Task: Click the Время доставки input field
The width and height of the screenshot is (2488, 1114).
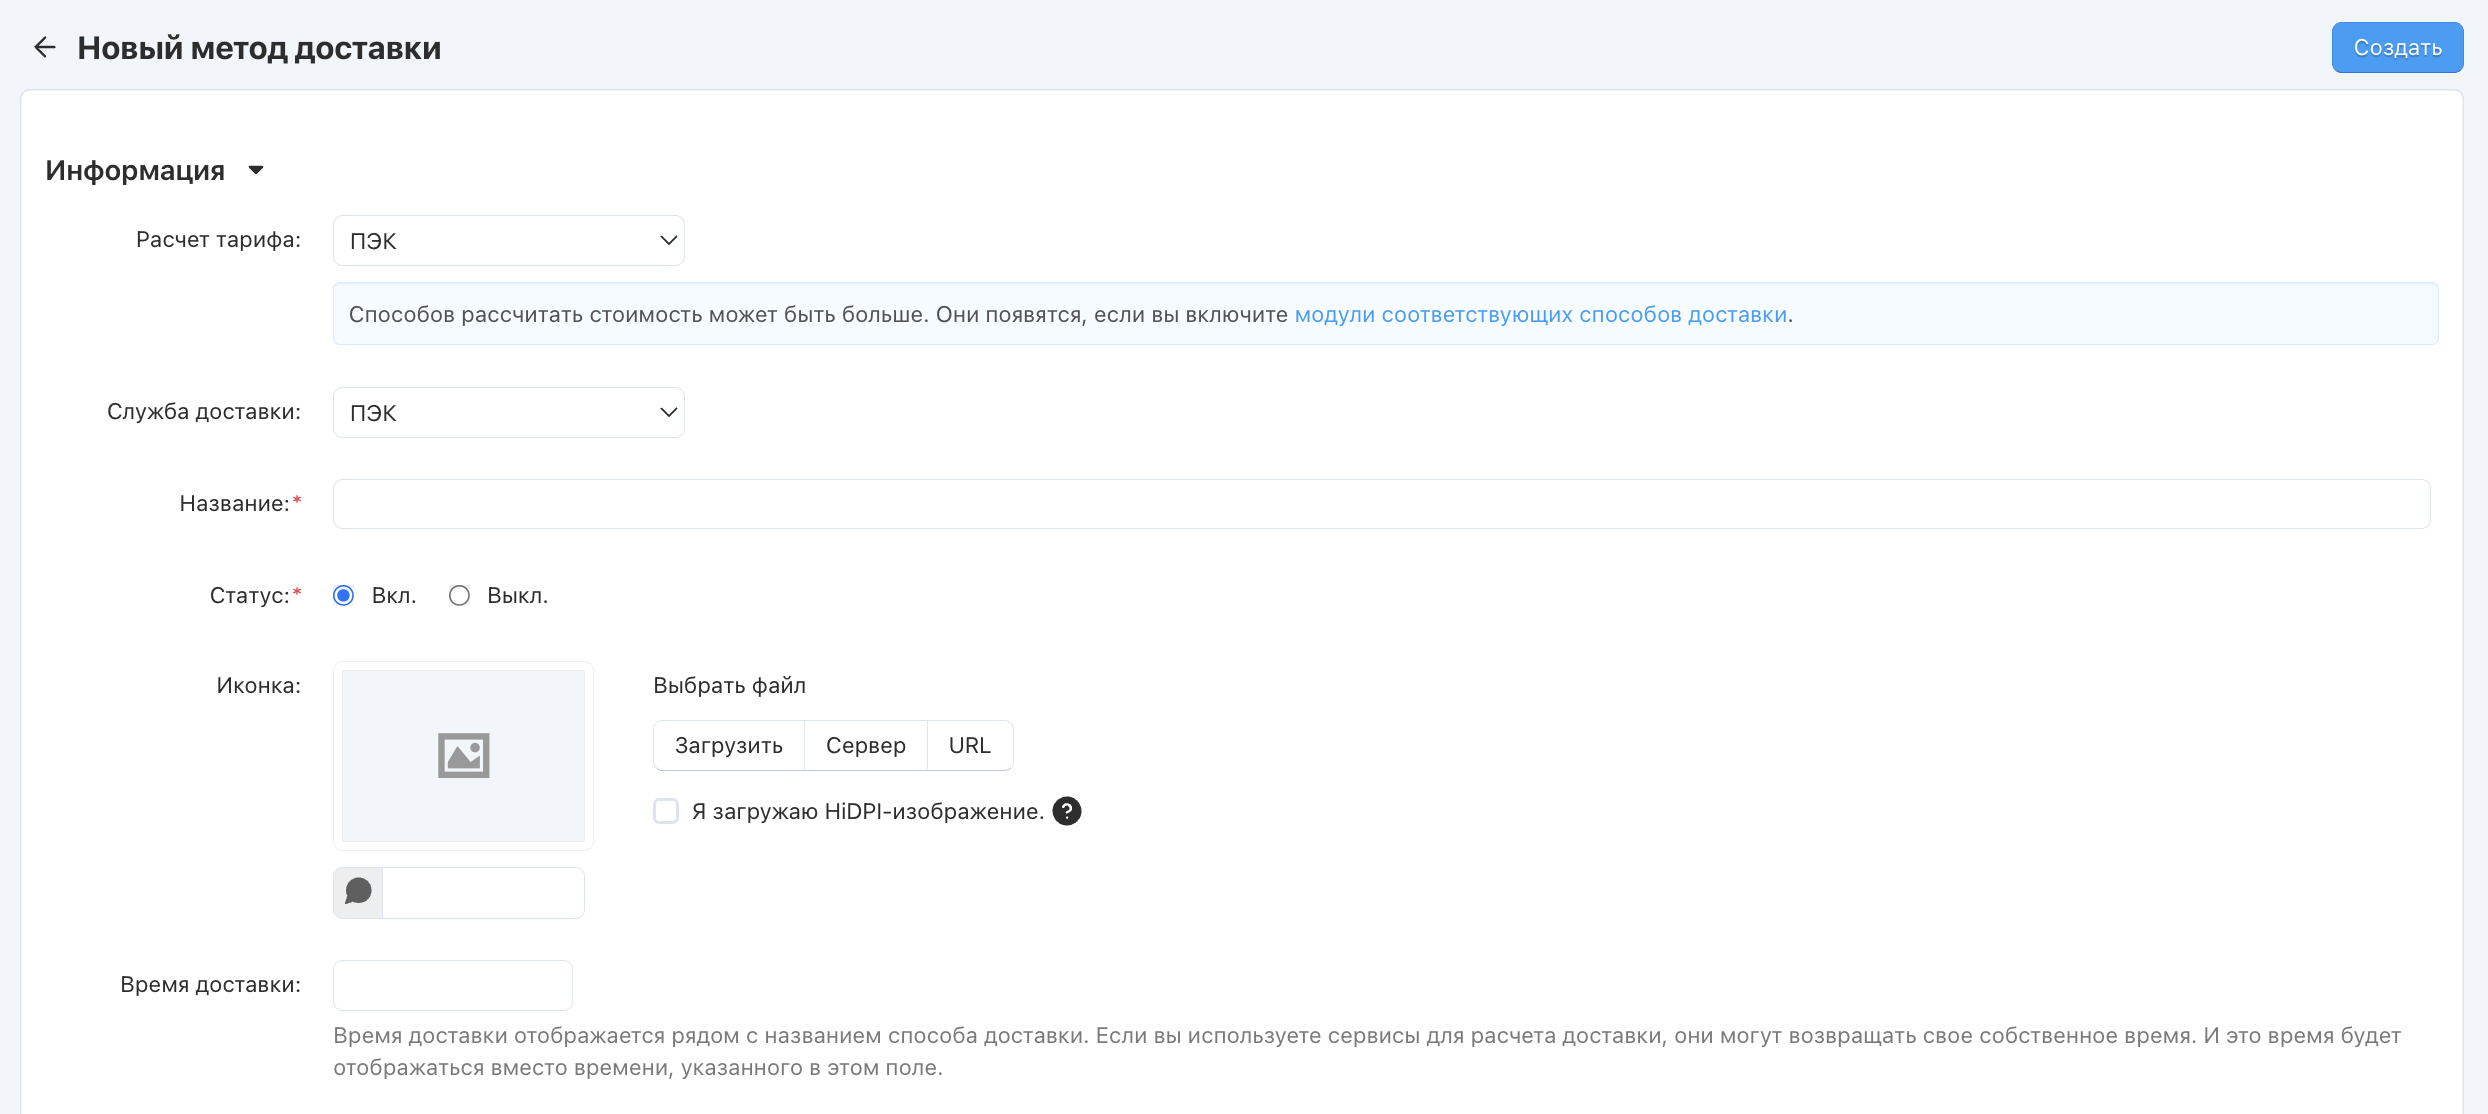Action: pos(452,986)
